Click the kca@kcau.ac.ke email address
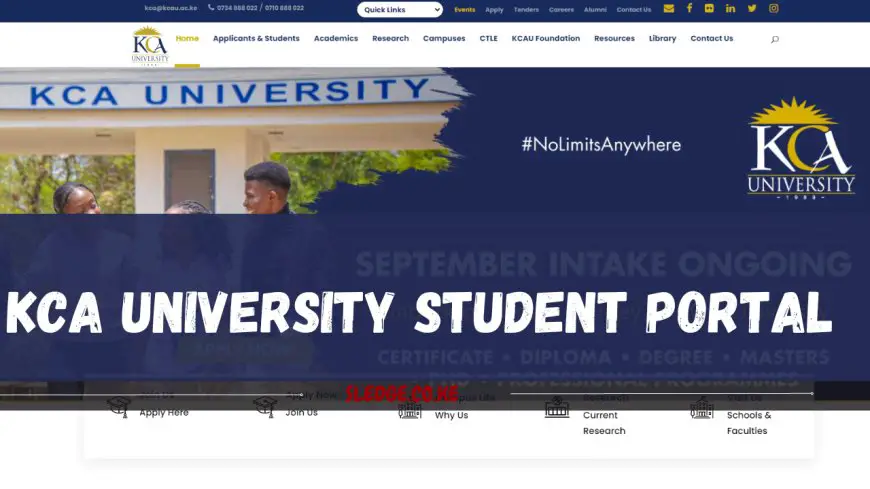This screenshot has height=489, width=870. coord(171,8)
